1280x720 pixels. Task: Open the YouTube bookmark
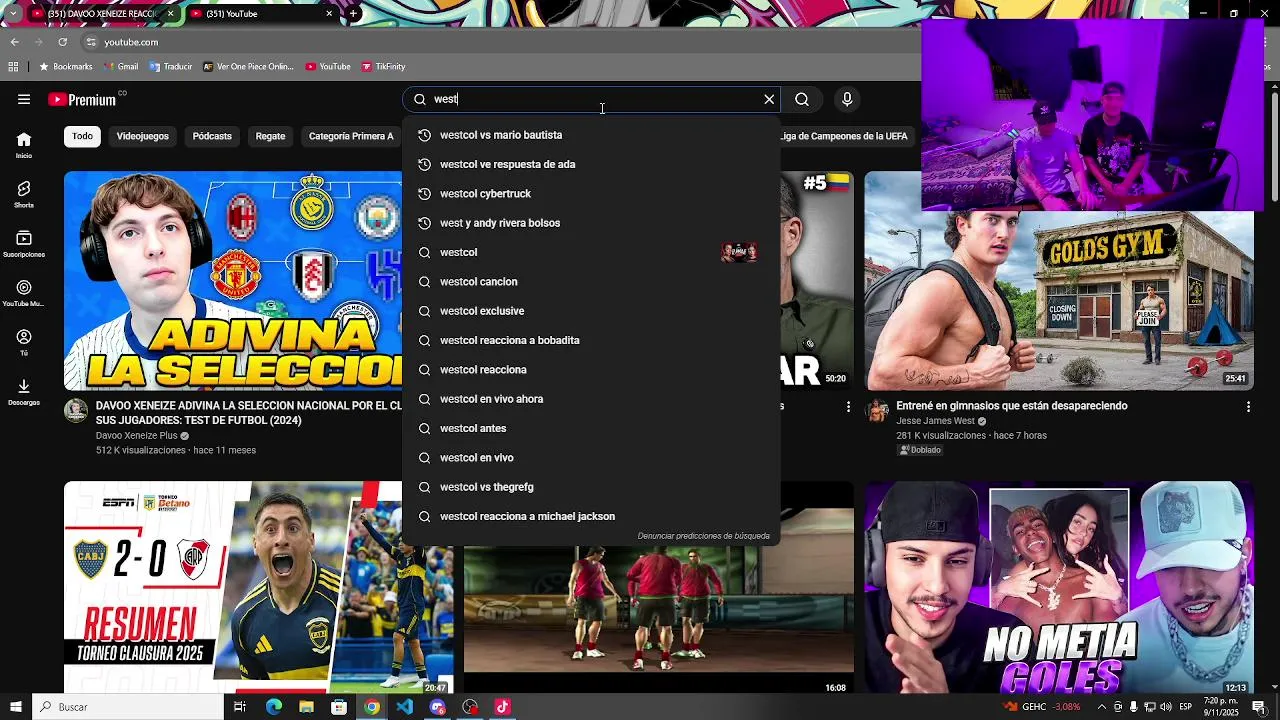pyautogui.click(x=328, y=67)
